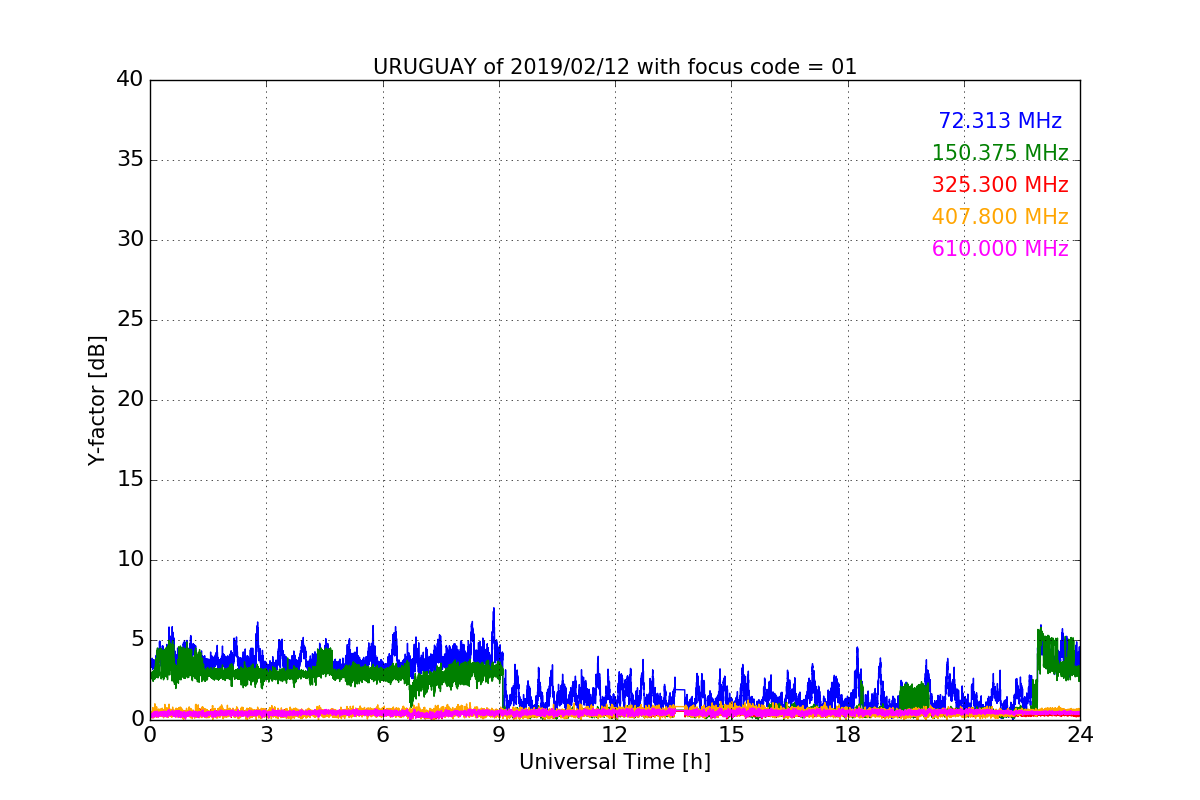This screenshot has width=1200, height=800.
Task: Click y-axis tick label 15
Action: pyautogui.click(x=130, y=479)
